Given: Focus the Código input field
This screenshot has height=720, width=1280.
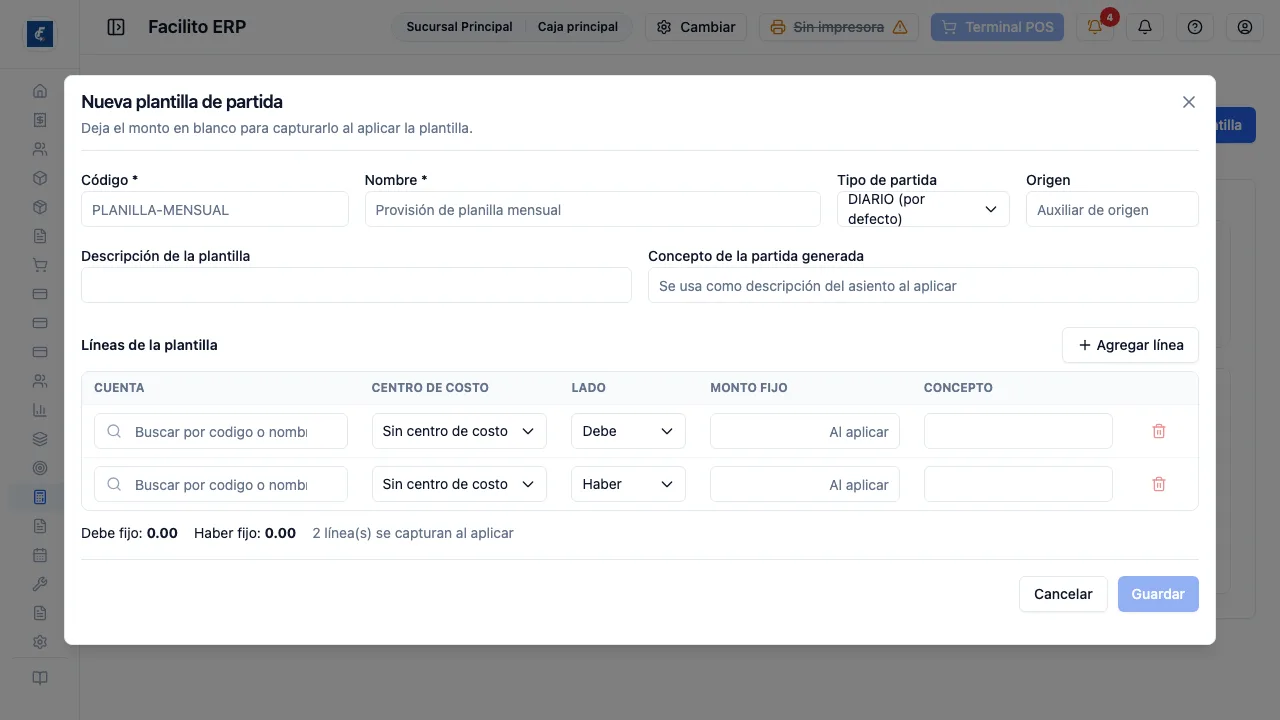Looking at the screenshot, I should click(215, 210).
